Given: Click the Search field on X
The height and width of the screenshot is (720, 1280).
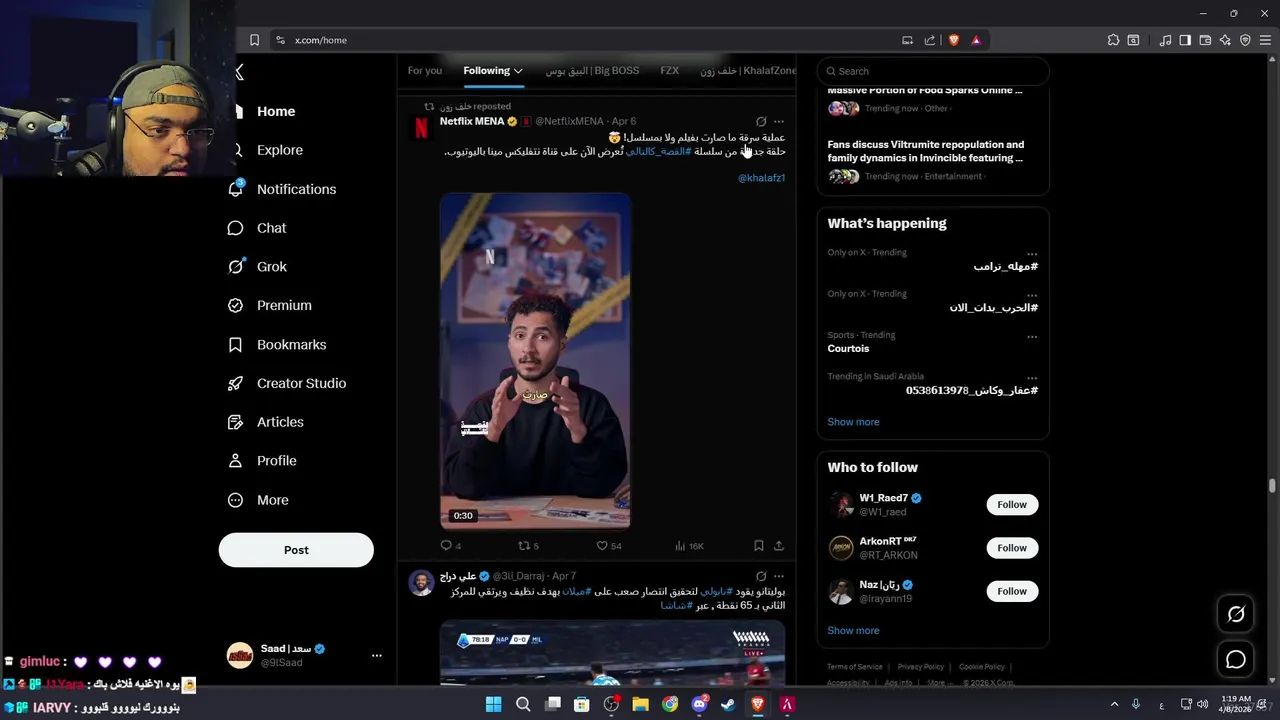Looking at the screenshot, I should click(933, 71).
